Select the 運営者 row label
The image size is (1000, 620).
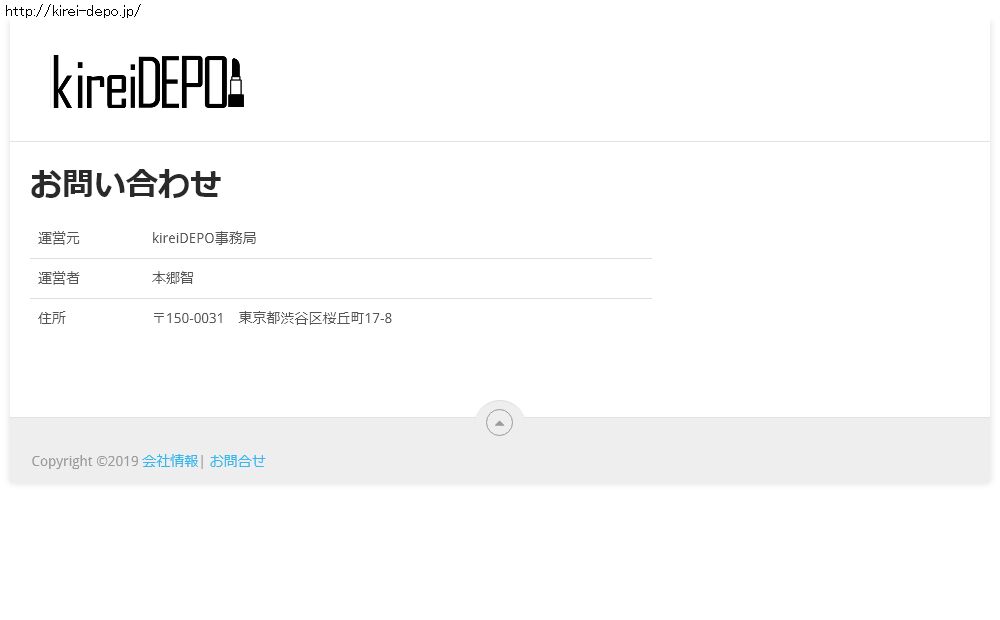click(59, 278)
